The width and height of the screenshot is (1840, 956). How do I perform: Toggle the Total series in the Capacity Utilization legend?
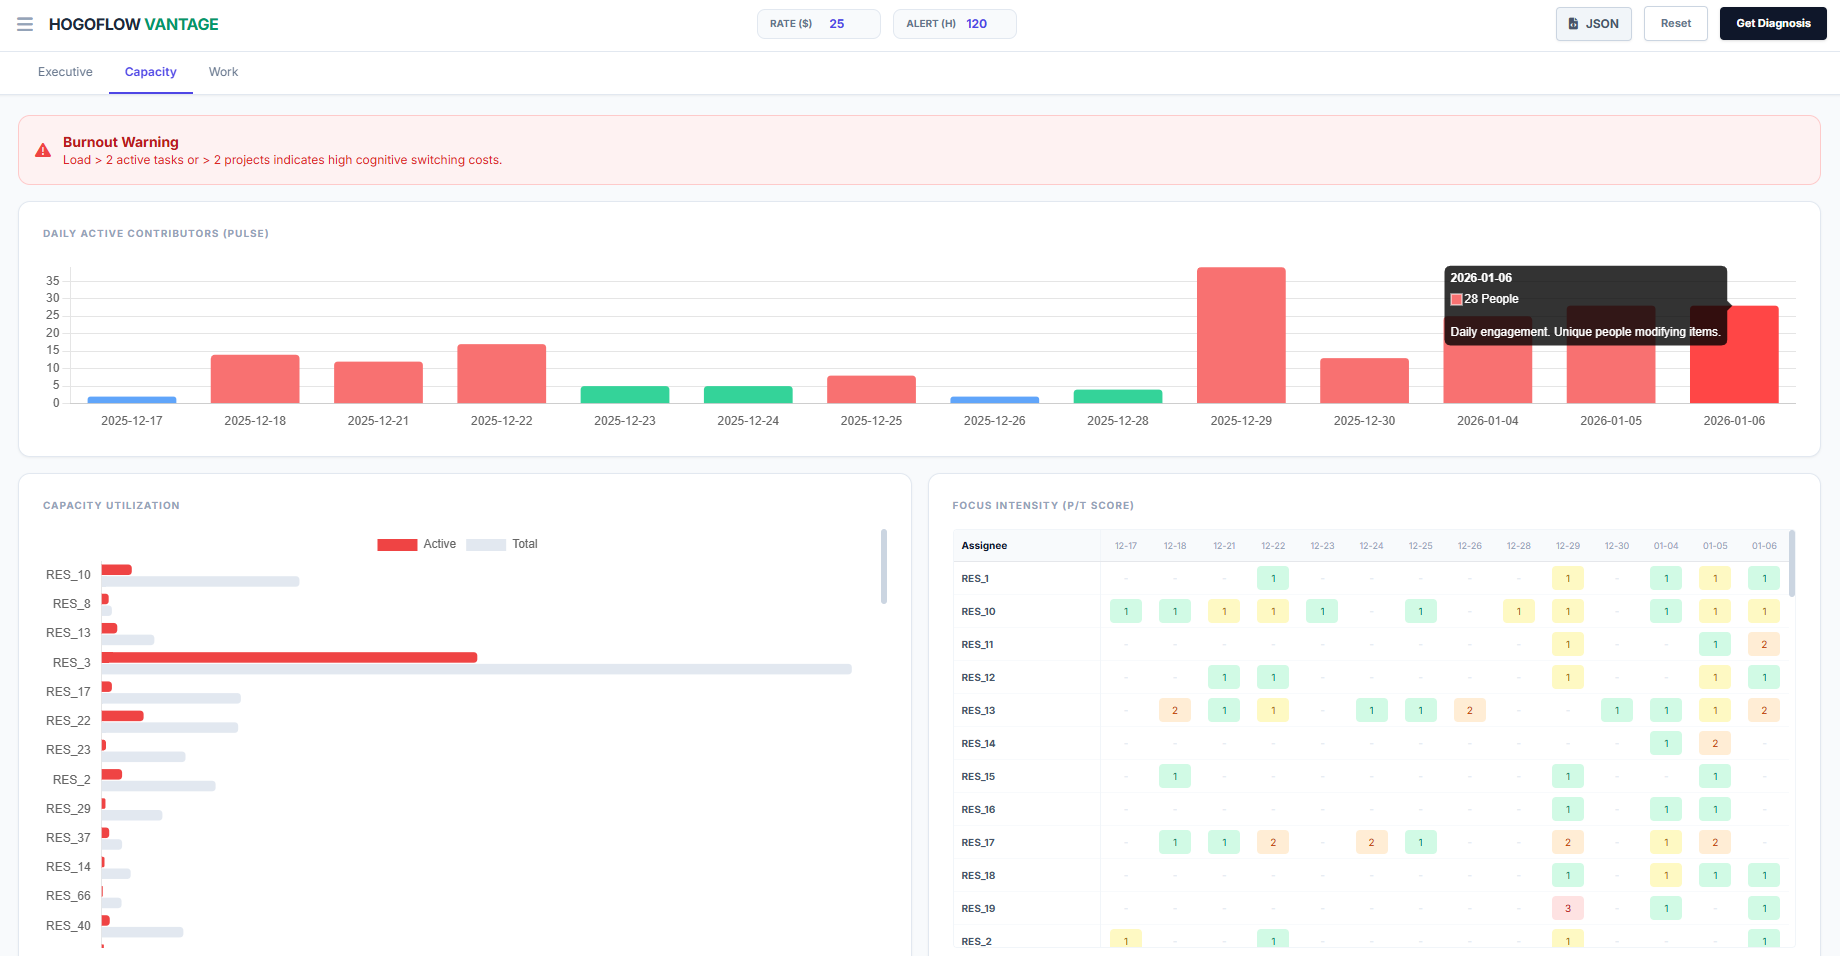click(x=505, y=544)
